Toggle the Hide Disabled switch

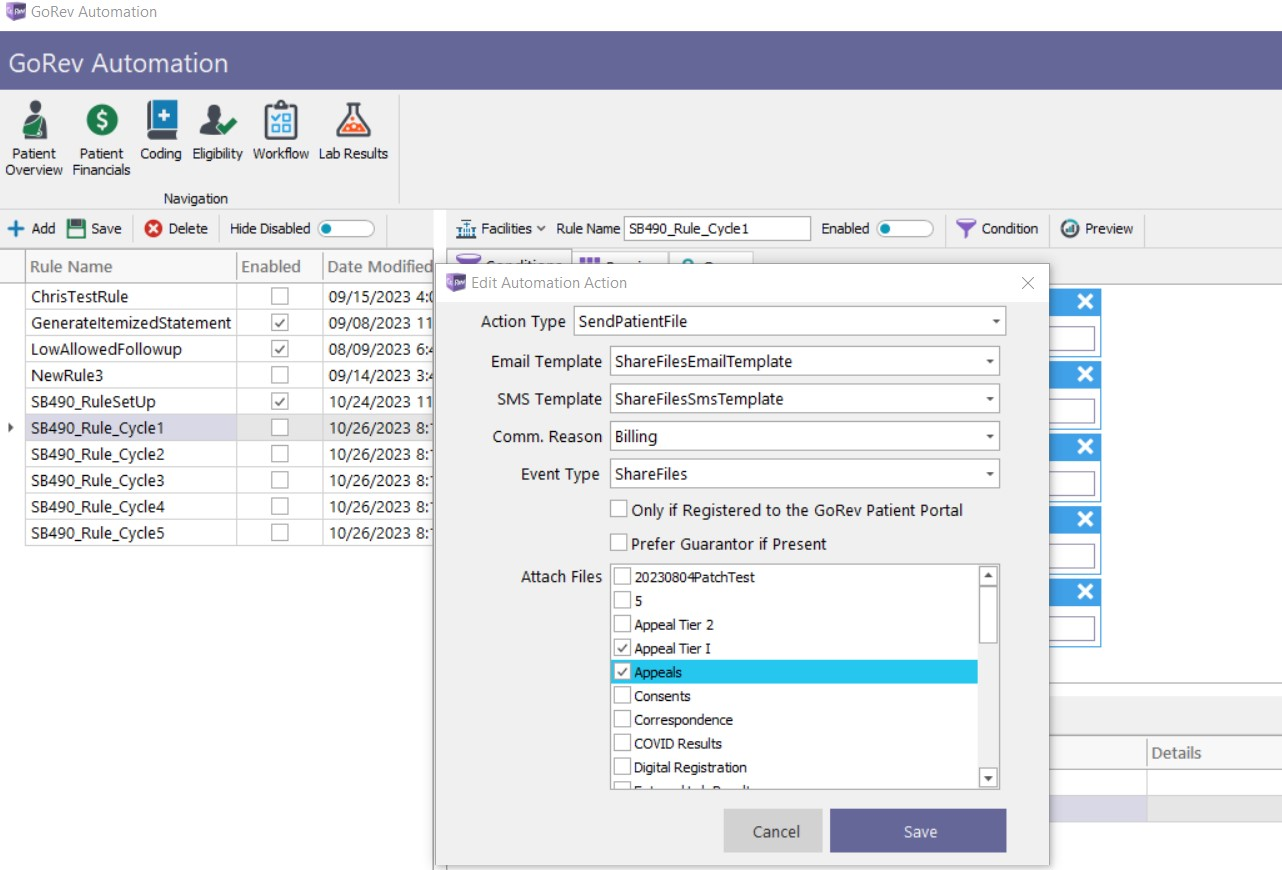(346, 228)
